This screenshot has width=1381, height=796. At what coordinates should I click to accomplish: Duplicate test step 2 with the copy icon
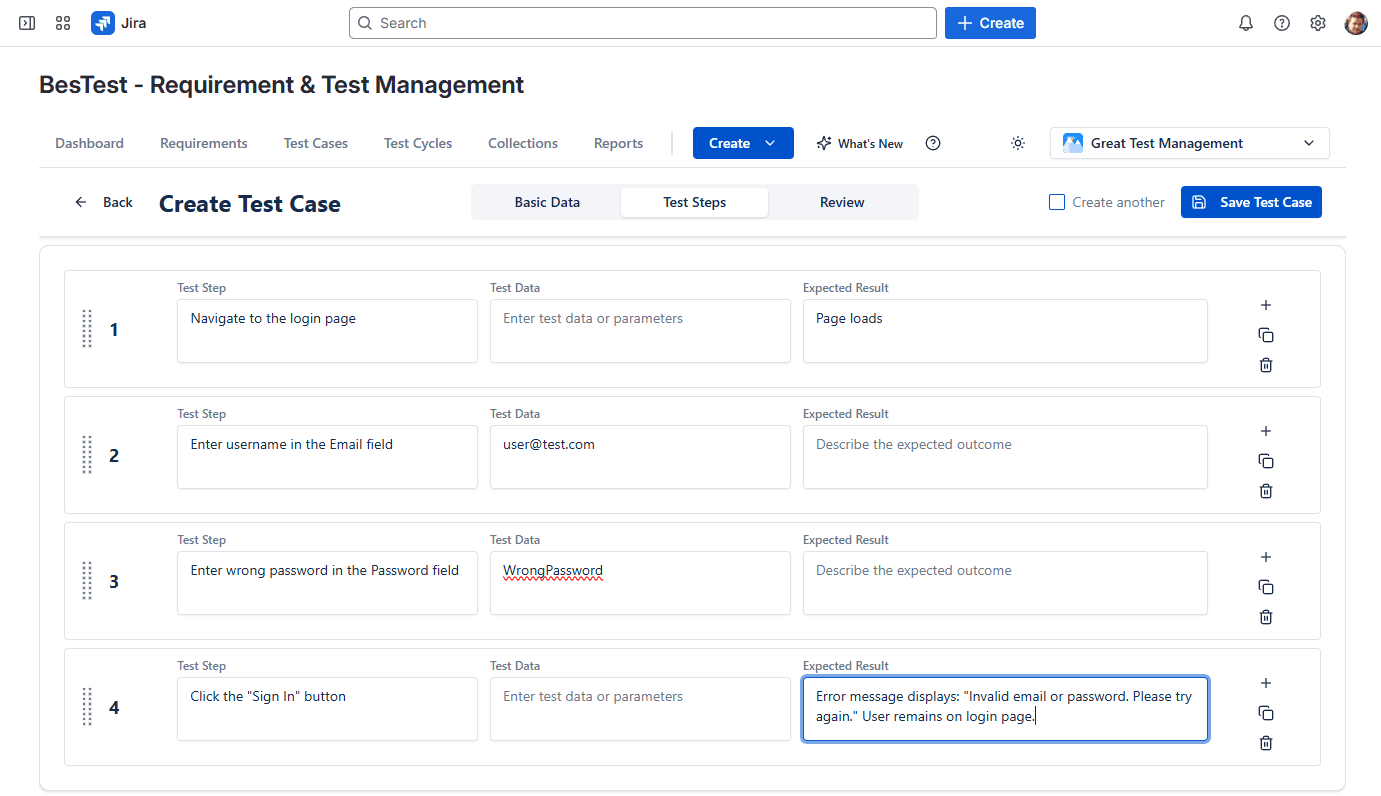1265,461
